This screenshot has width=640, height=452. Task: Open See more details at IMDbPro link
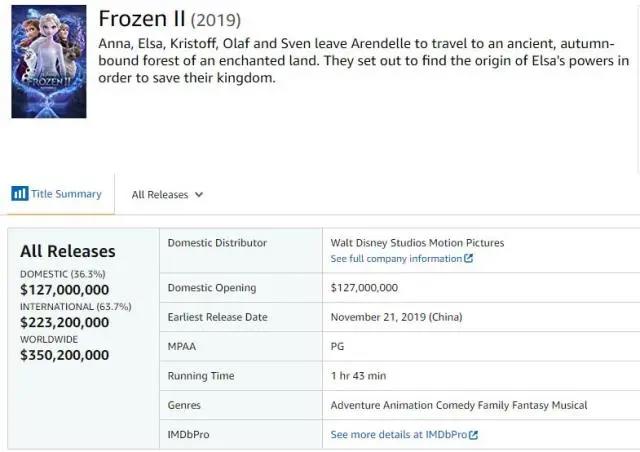(x=399, y=435)
